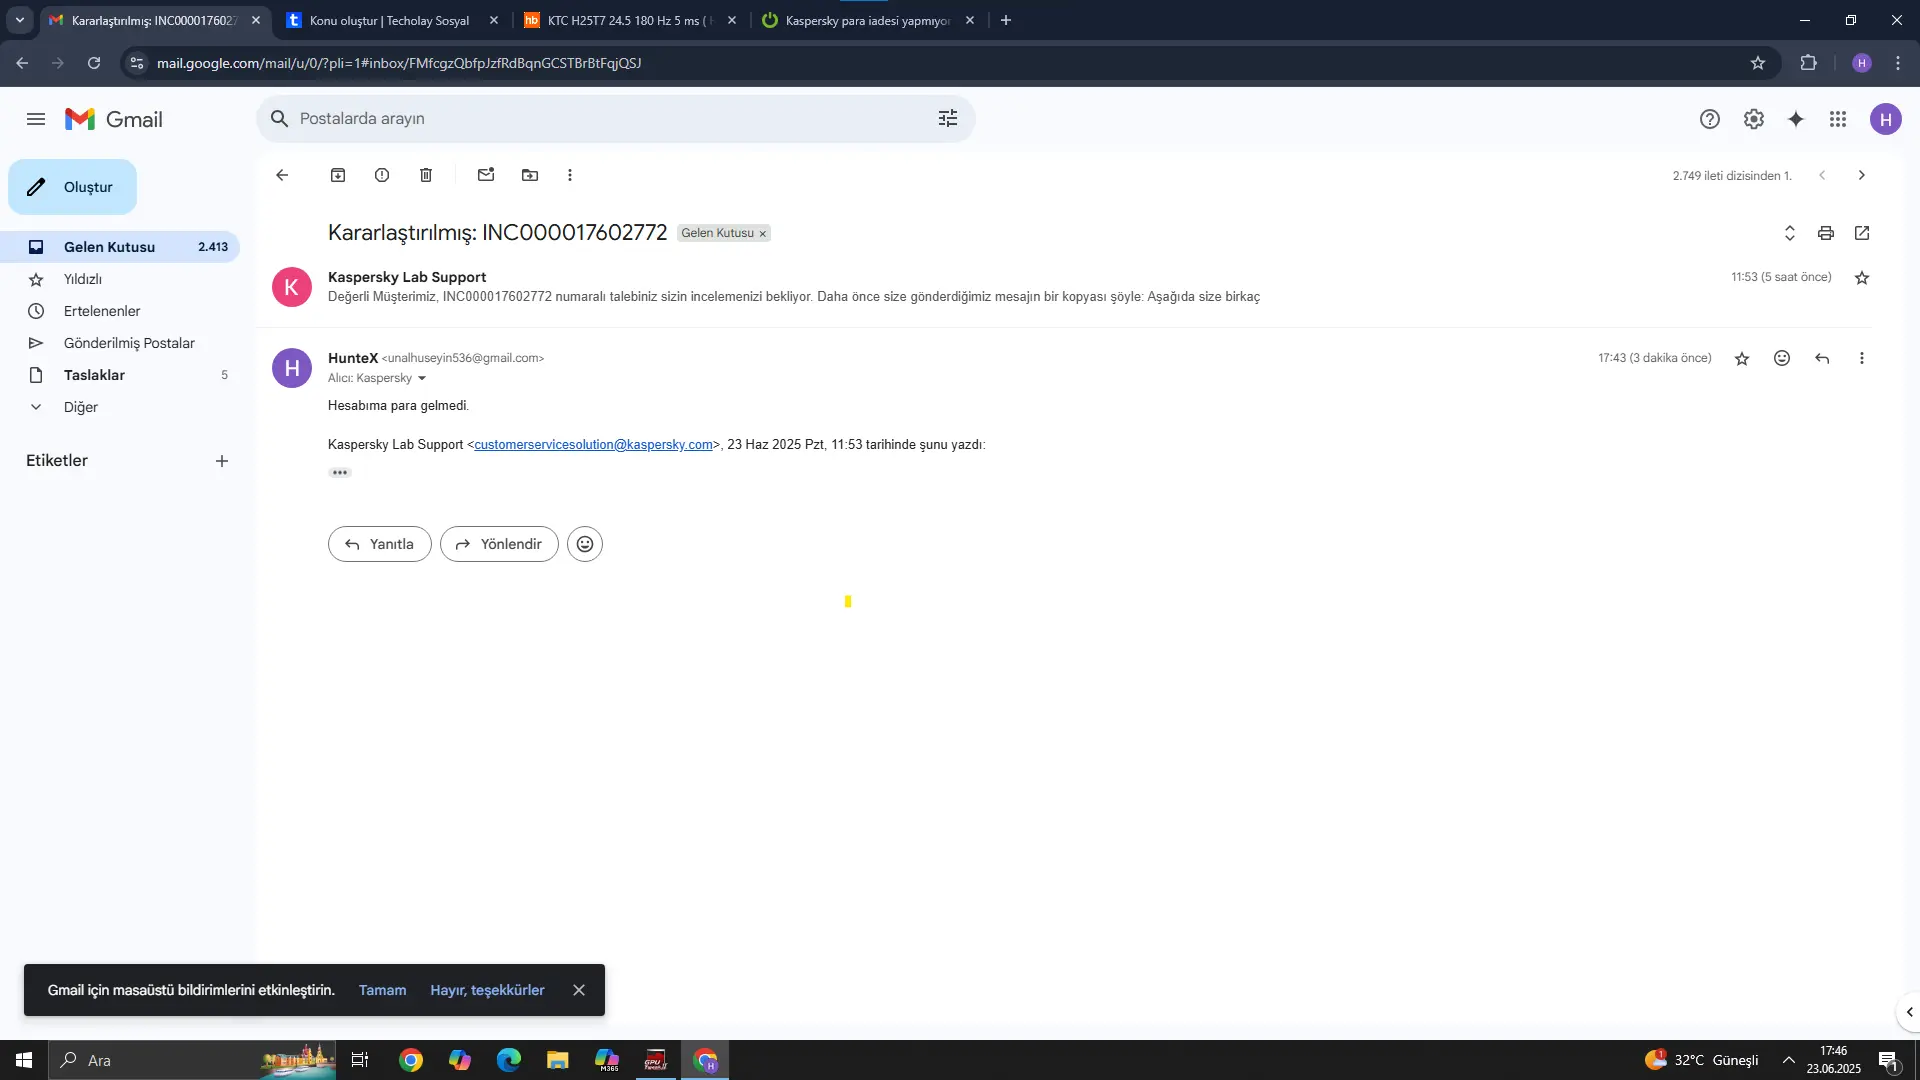Show trimmed quoted content ellipsis

tap(340, 472)
